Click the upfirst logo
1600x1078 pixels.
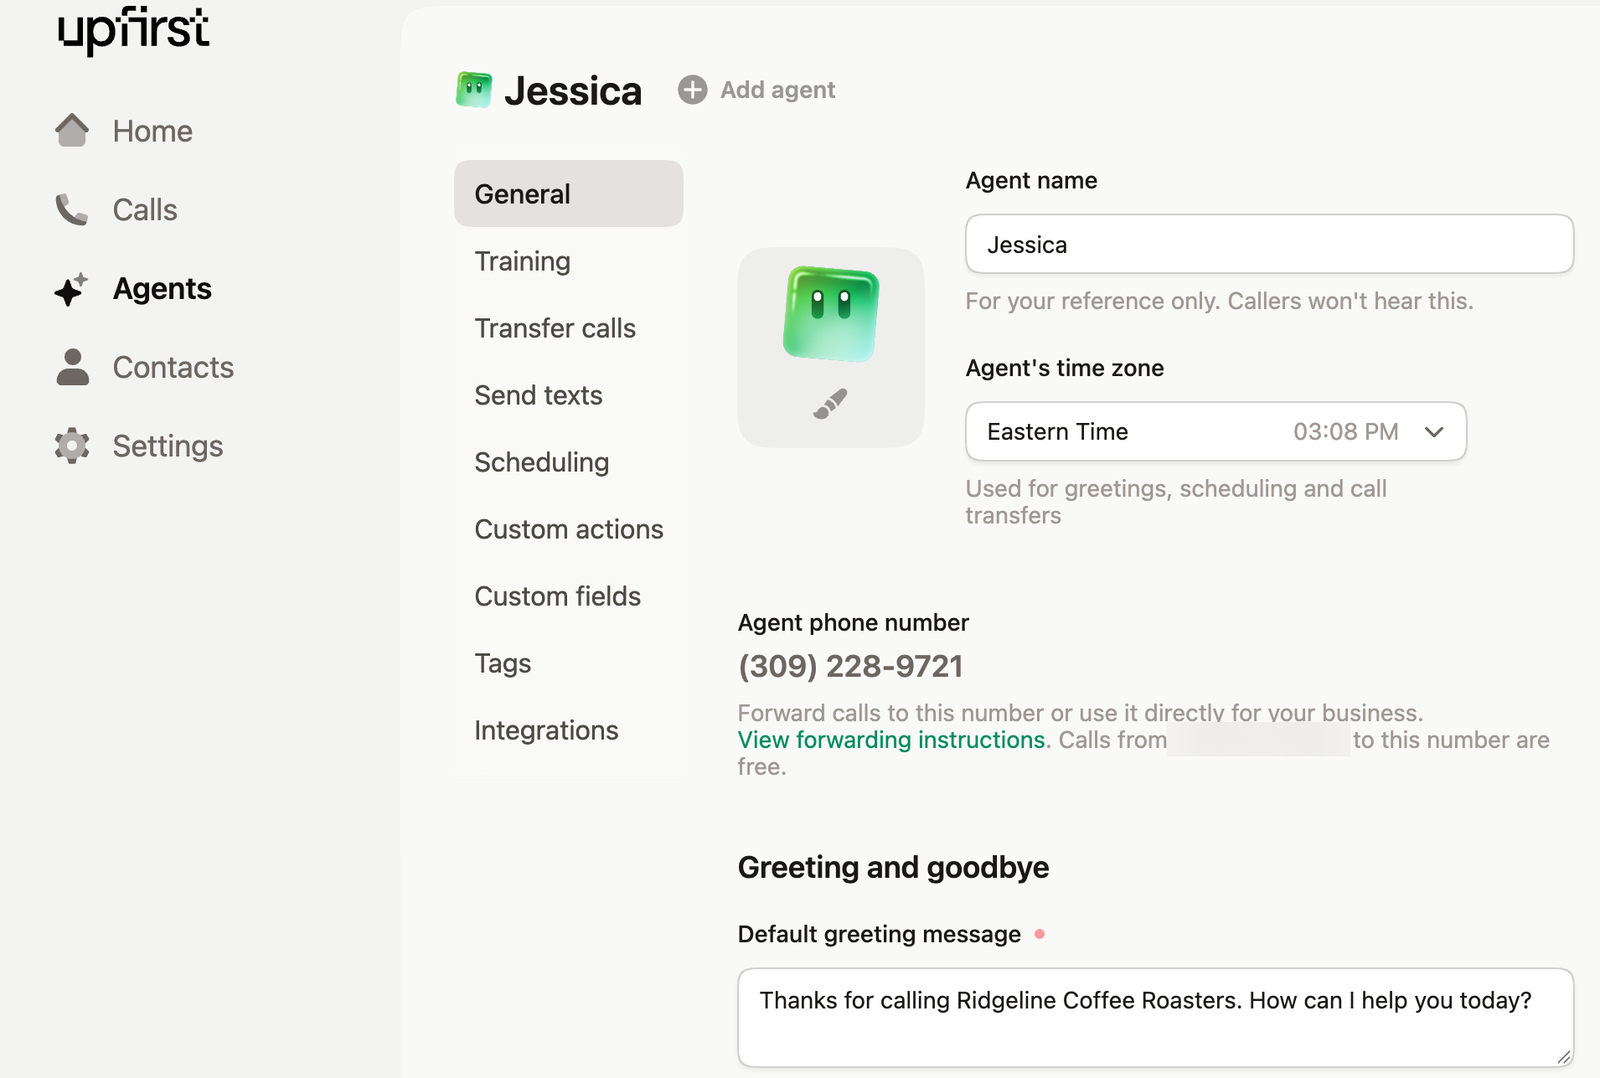tap(134, 29)
